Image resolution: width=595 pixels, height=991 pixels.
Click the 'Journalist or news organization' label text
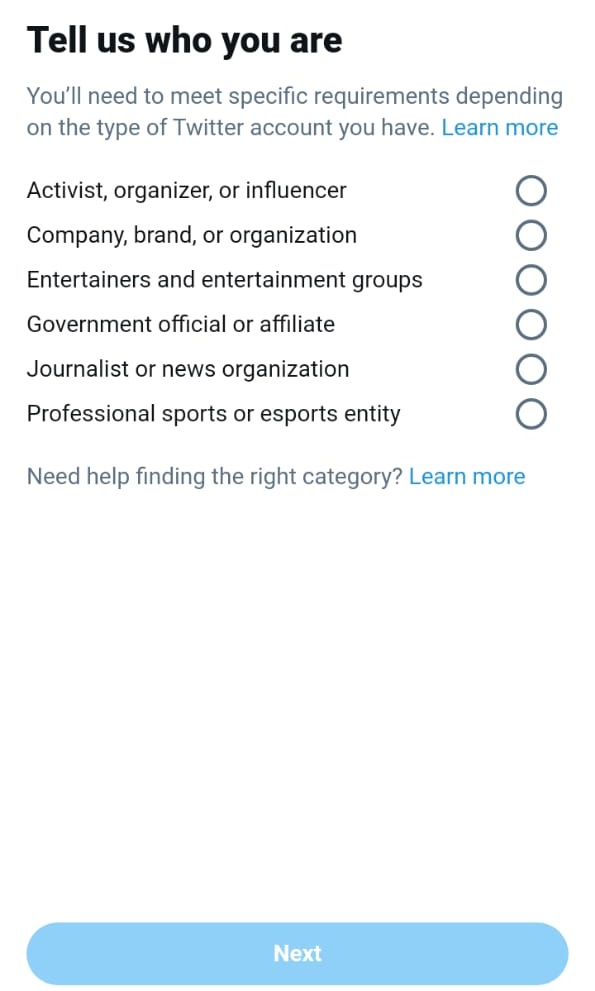pyautogui.click(x=188, y=369)
